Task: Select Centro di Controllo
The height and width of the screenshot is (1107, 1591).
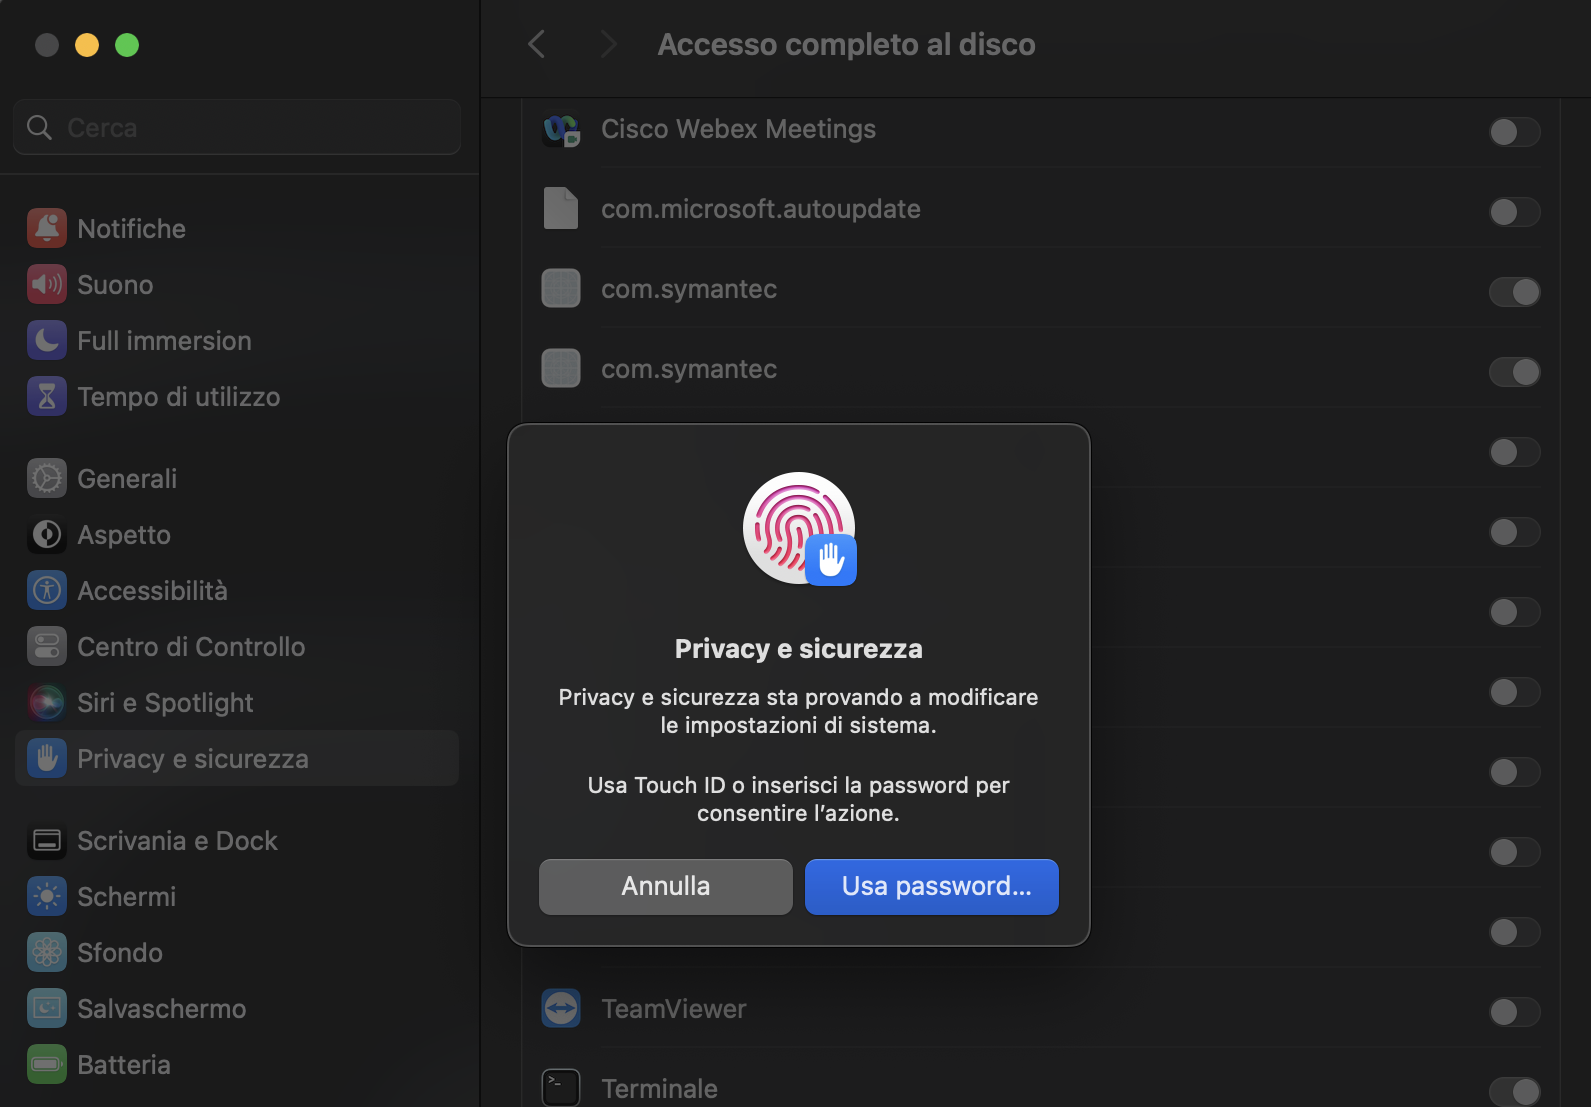Action: [237, 647]
